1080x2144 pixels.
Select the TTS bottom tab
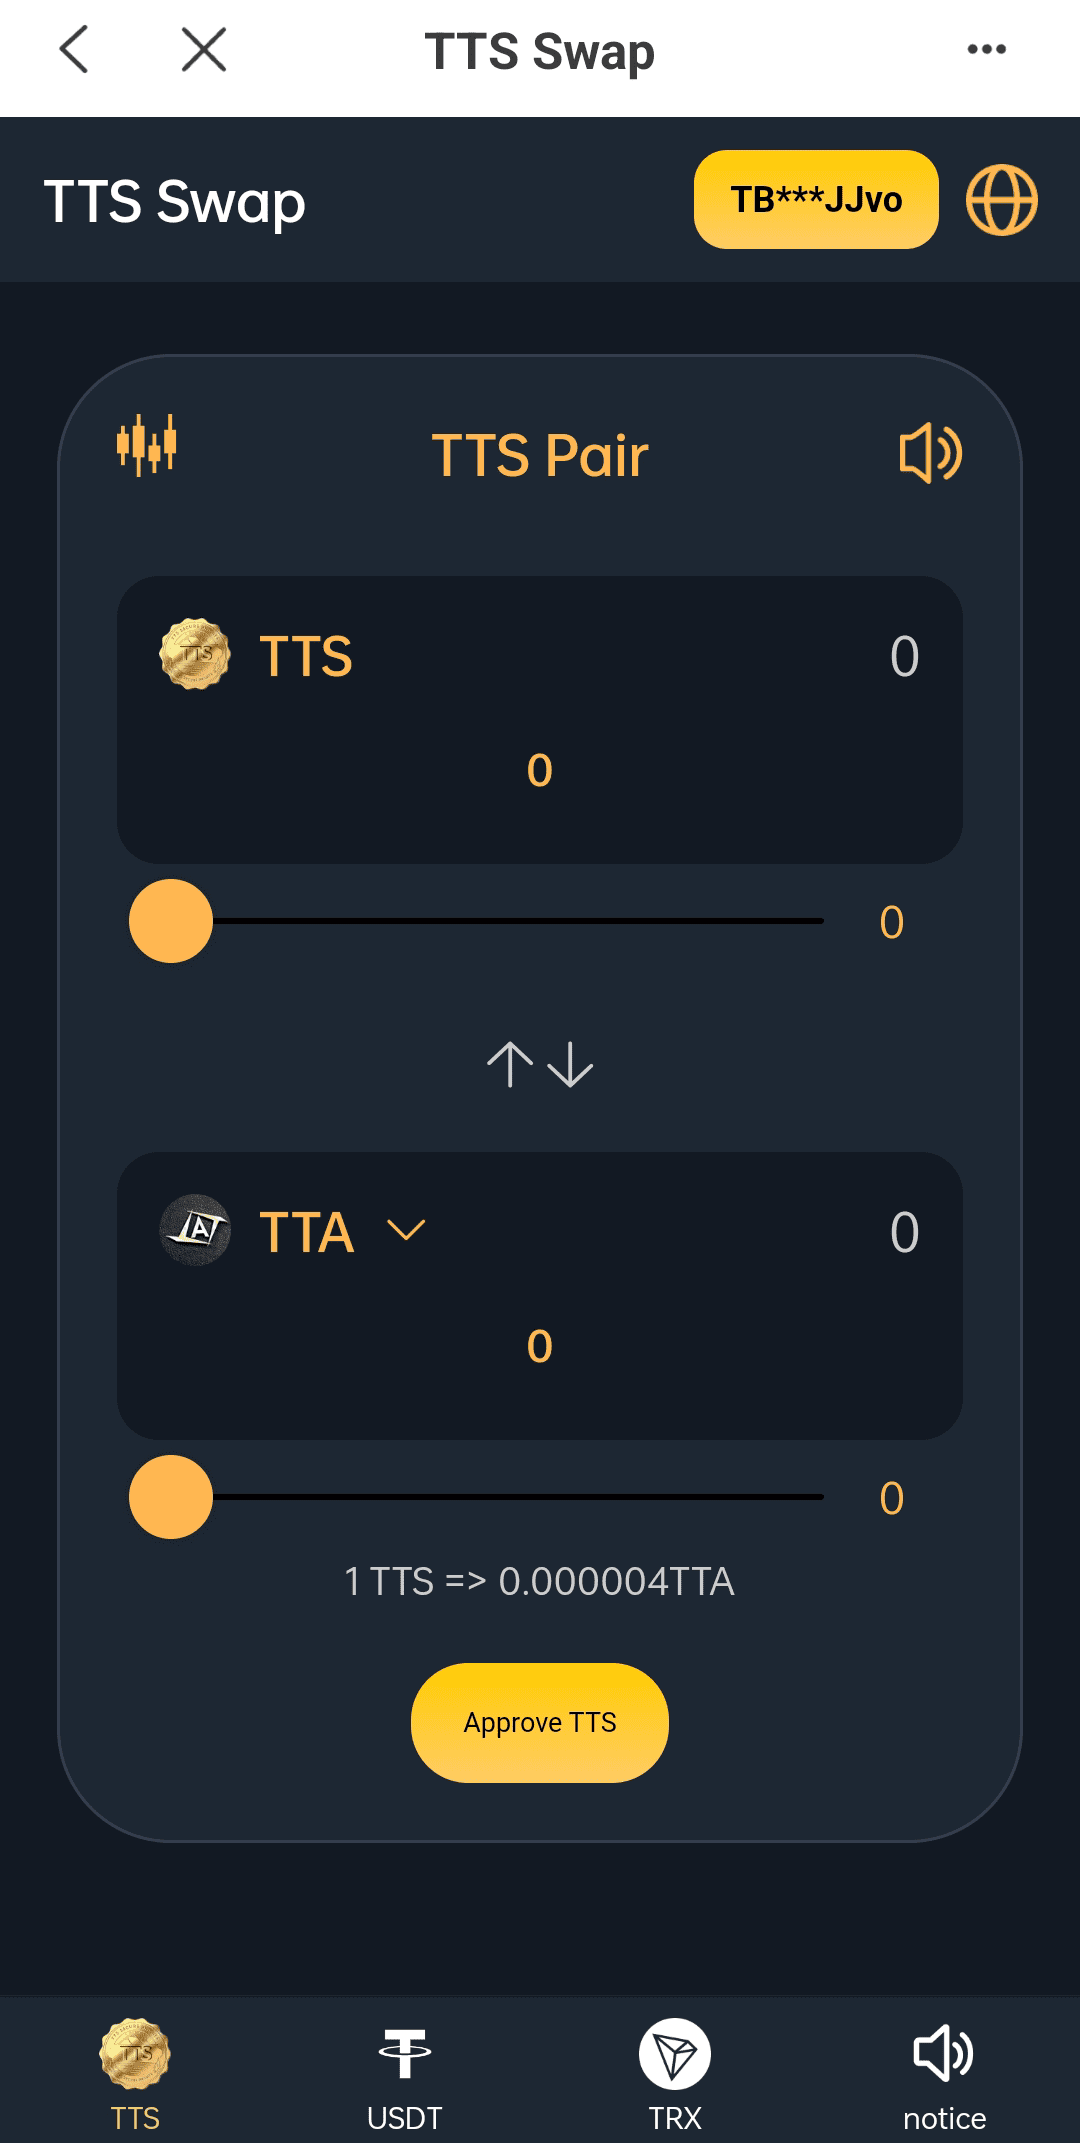(x=135, y=2074)
